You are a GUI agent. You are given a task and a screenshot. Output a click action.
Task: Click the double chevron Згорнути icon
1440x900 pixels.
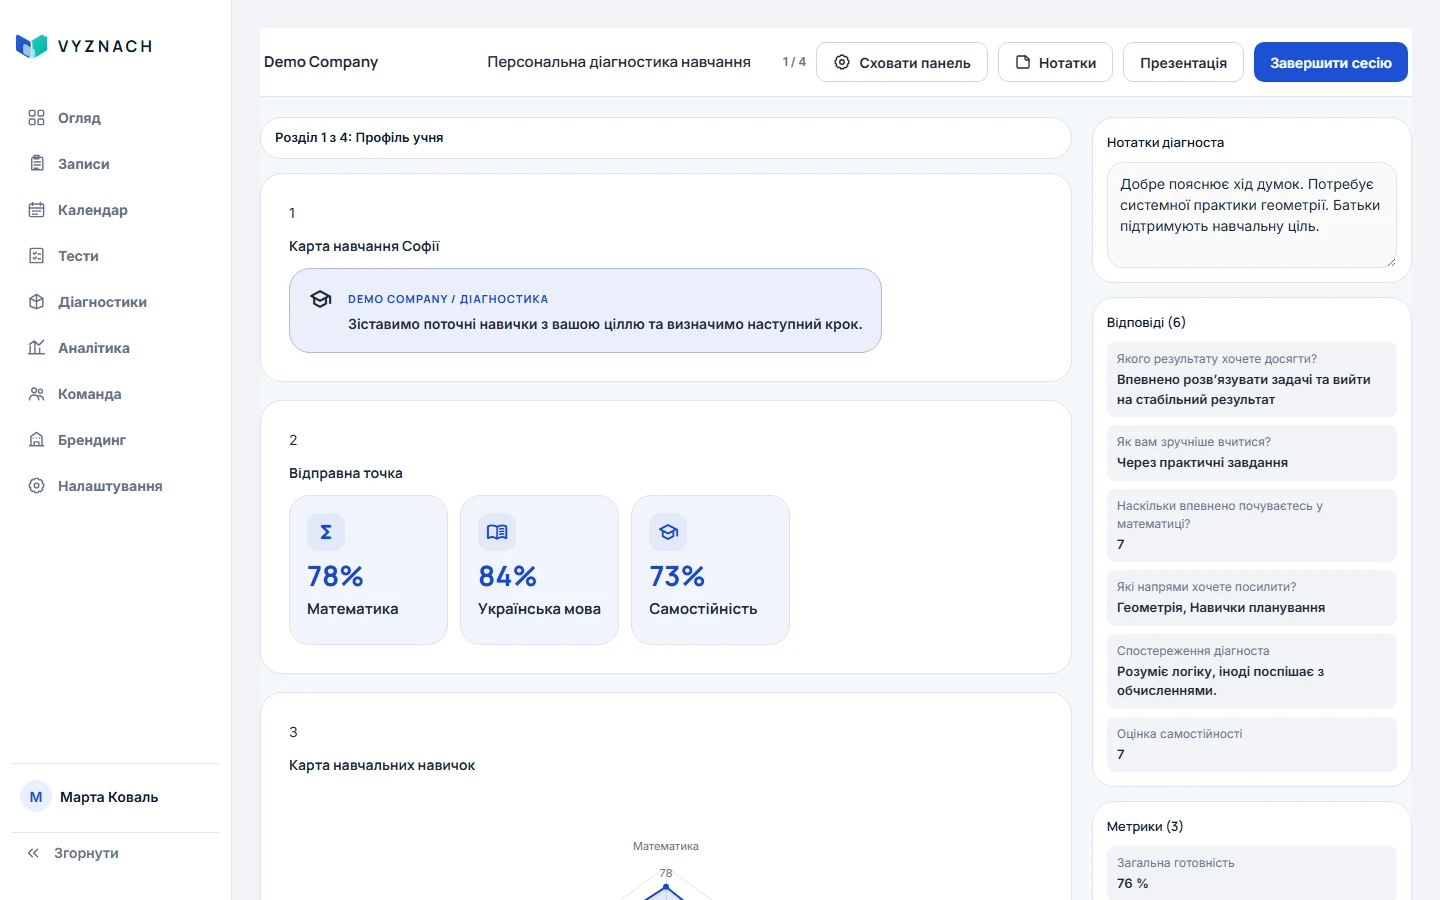(x=33, y=853)
